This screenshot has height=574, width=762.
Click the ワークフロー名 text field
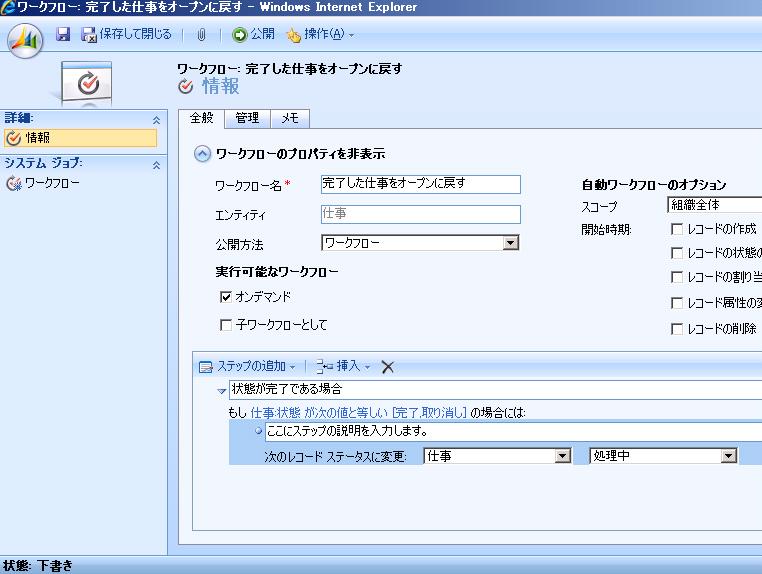(420, 184)
